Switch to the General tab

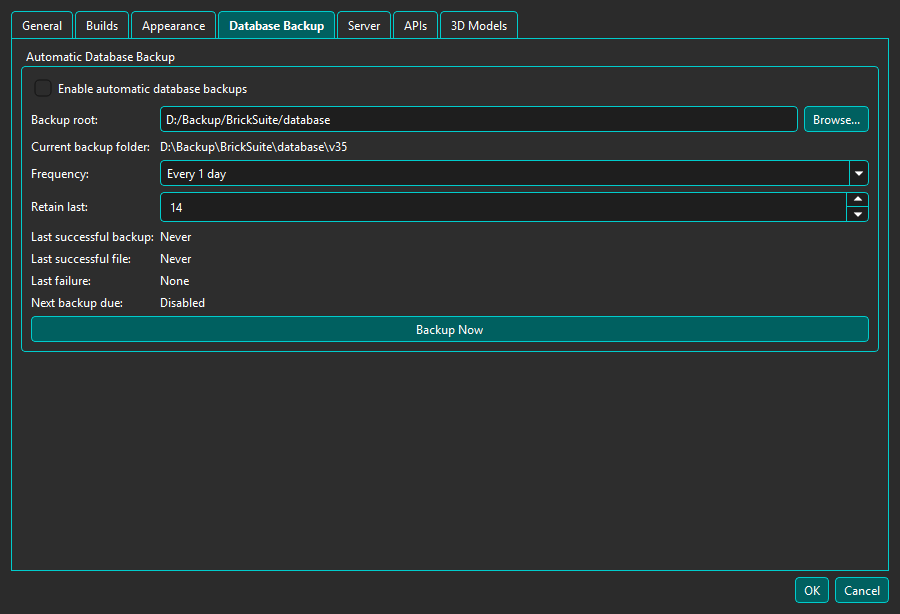[42, 26]
